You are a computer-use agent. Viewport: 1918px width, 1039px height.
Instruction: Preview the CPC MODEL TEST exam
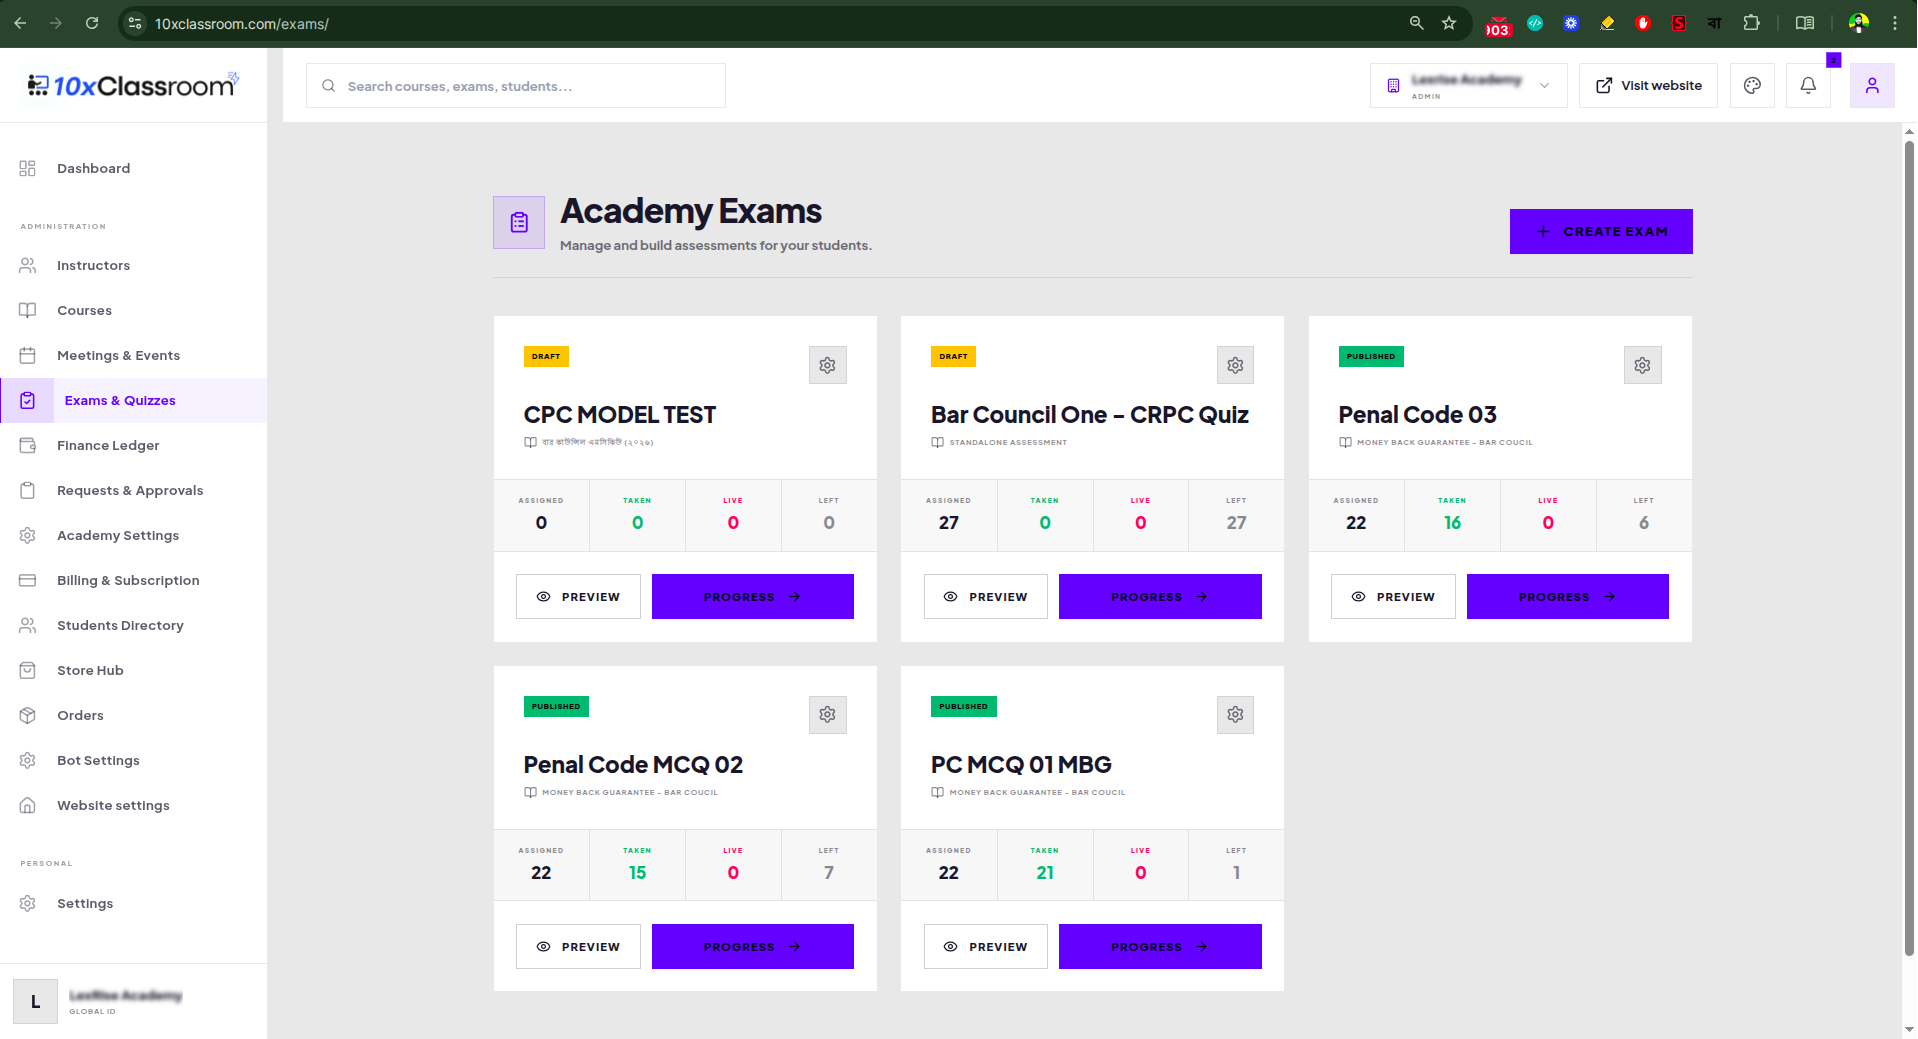coord(578,597)
